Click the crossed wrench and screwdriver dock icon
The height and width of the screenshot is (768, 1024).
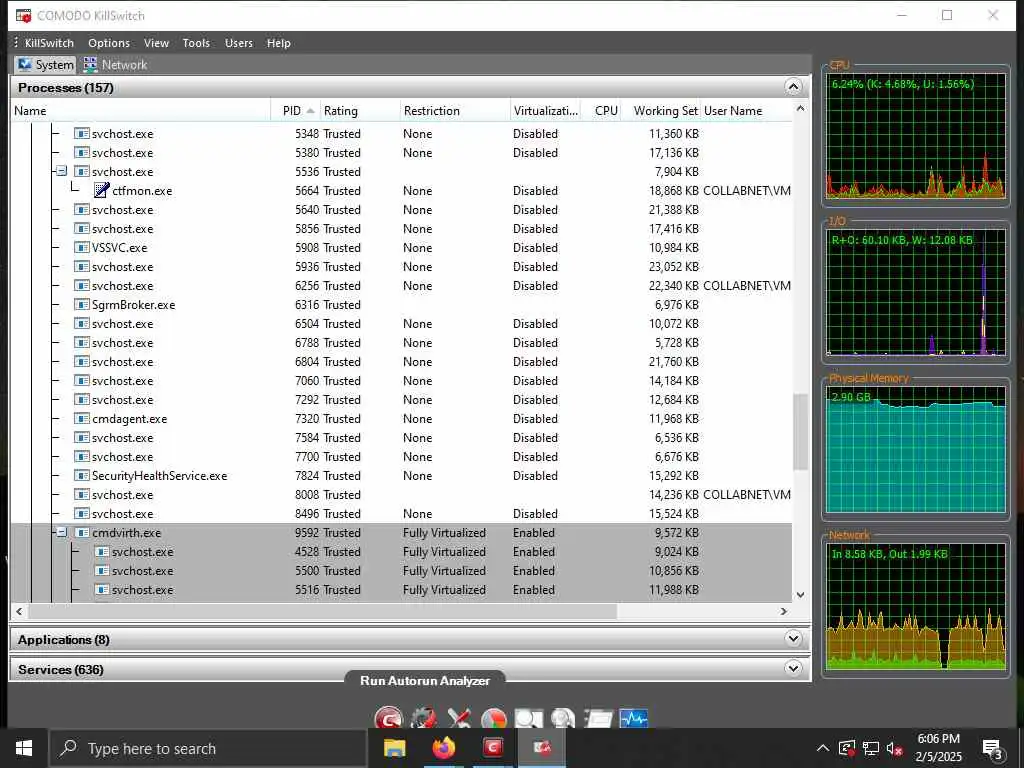(459, 718)
